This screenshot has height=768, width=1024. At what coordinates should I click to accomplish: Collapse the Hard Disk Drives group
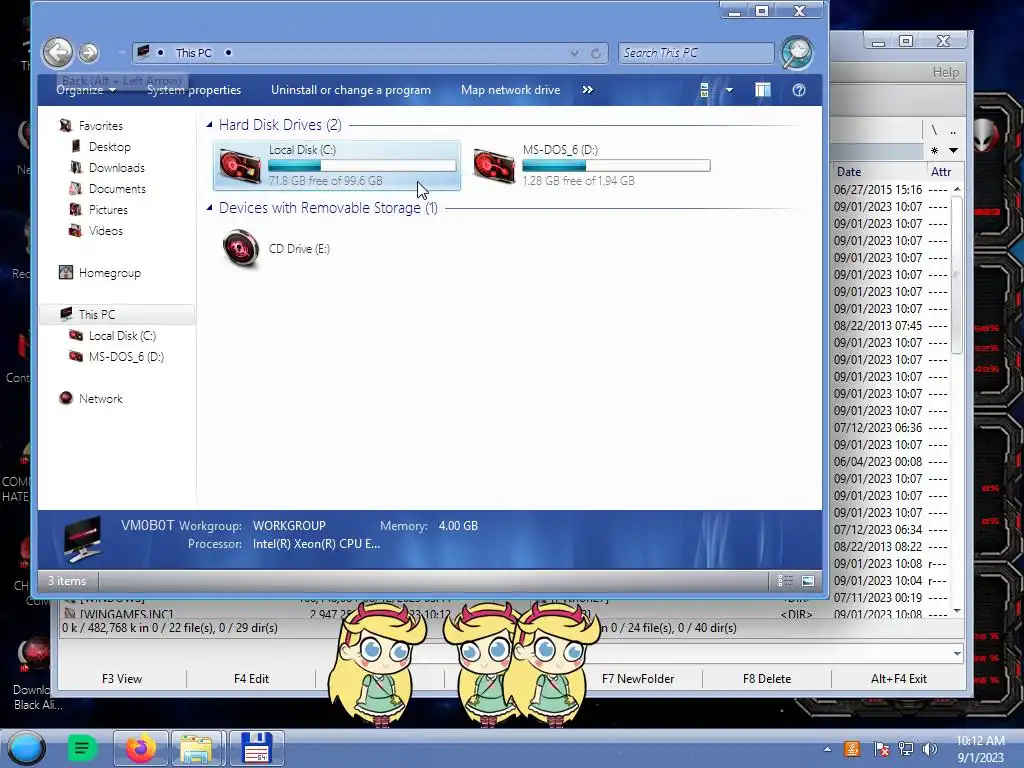point(209,124)
